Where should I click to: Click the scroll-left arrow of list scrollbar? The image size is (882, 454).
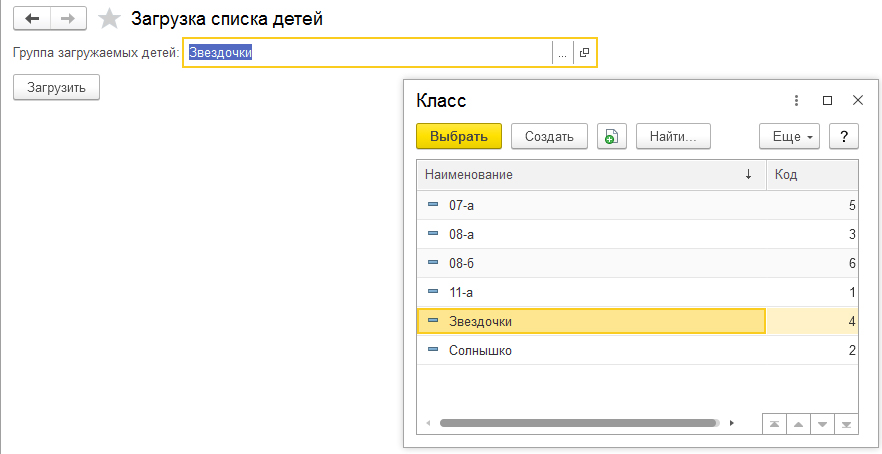[428, 423]
